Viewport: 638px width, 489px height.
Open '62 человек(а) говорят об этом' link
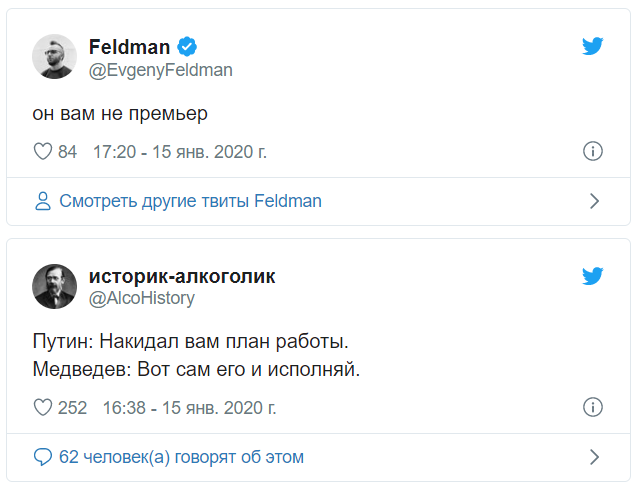point(181,457)
